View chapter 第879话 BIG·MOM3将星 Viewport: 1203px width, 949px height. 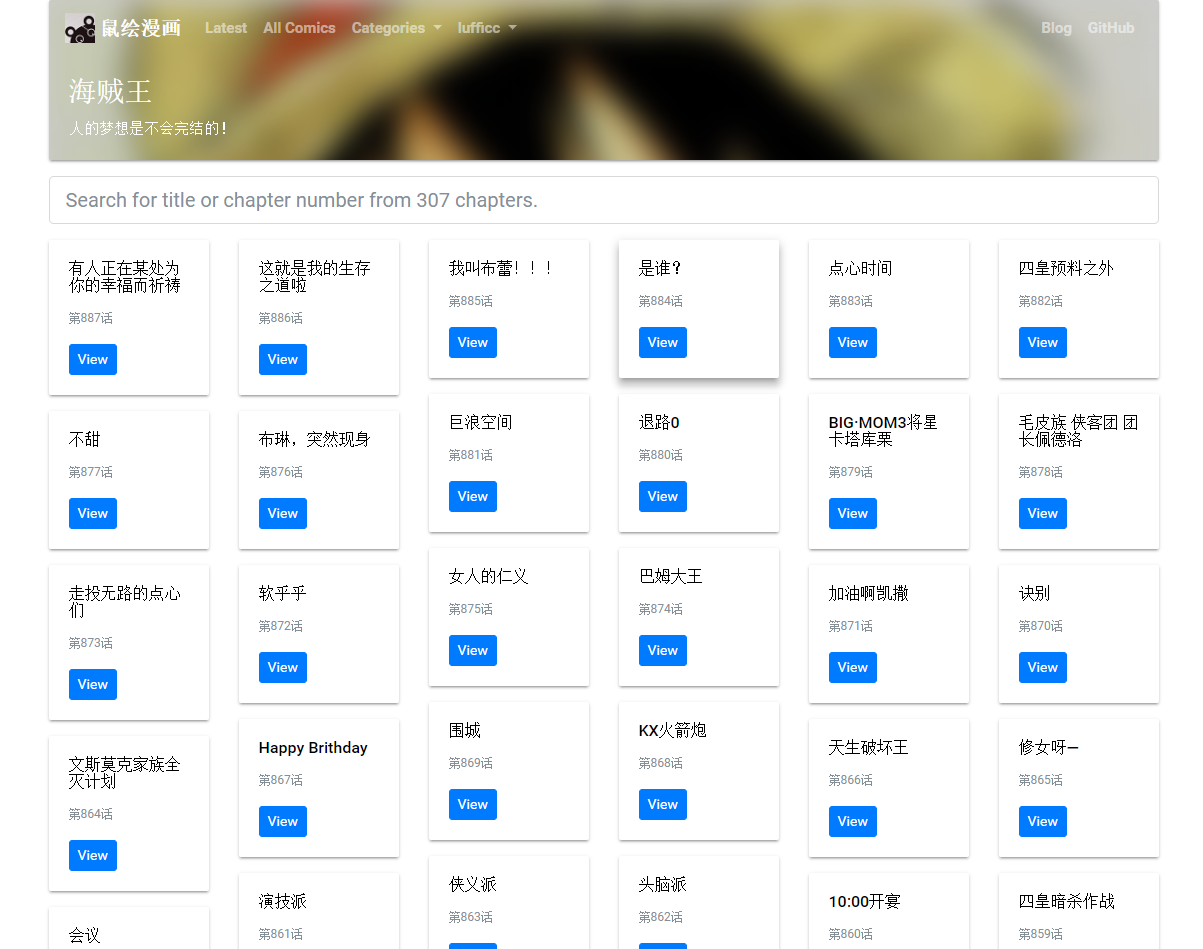(853, 514)
